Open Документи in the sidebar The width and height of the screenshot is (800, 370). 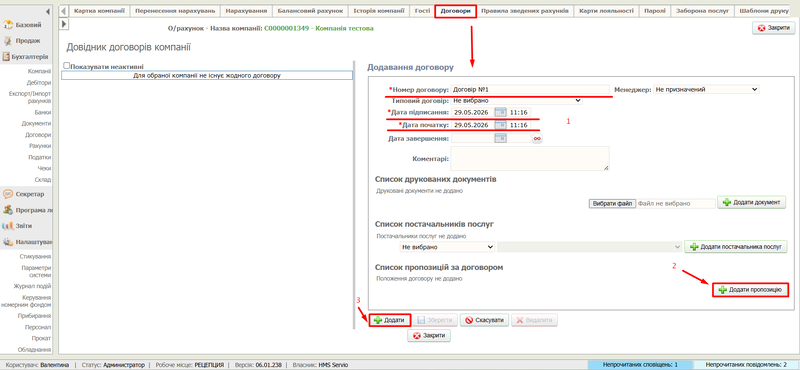[36, 124]
